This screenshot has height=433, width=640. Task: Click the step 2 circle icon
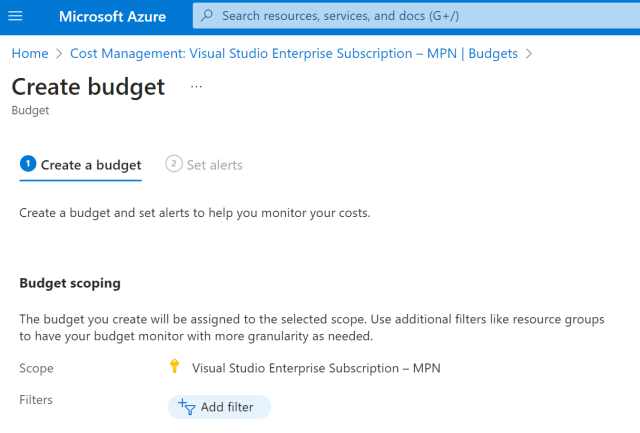[x=174, y=164]
